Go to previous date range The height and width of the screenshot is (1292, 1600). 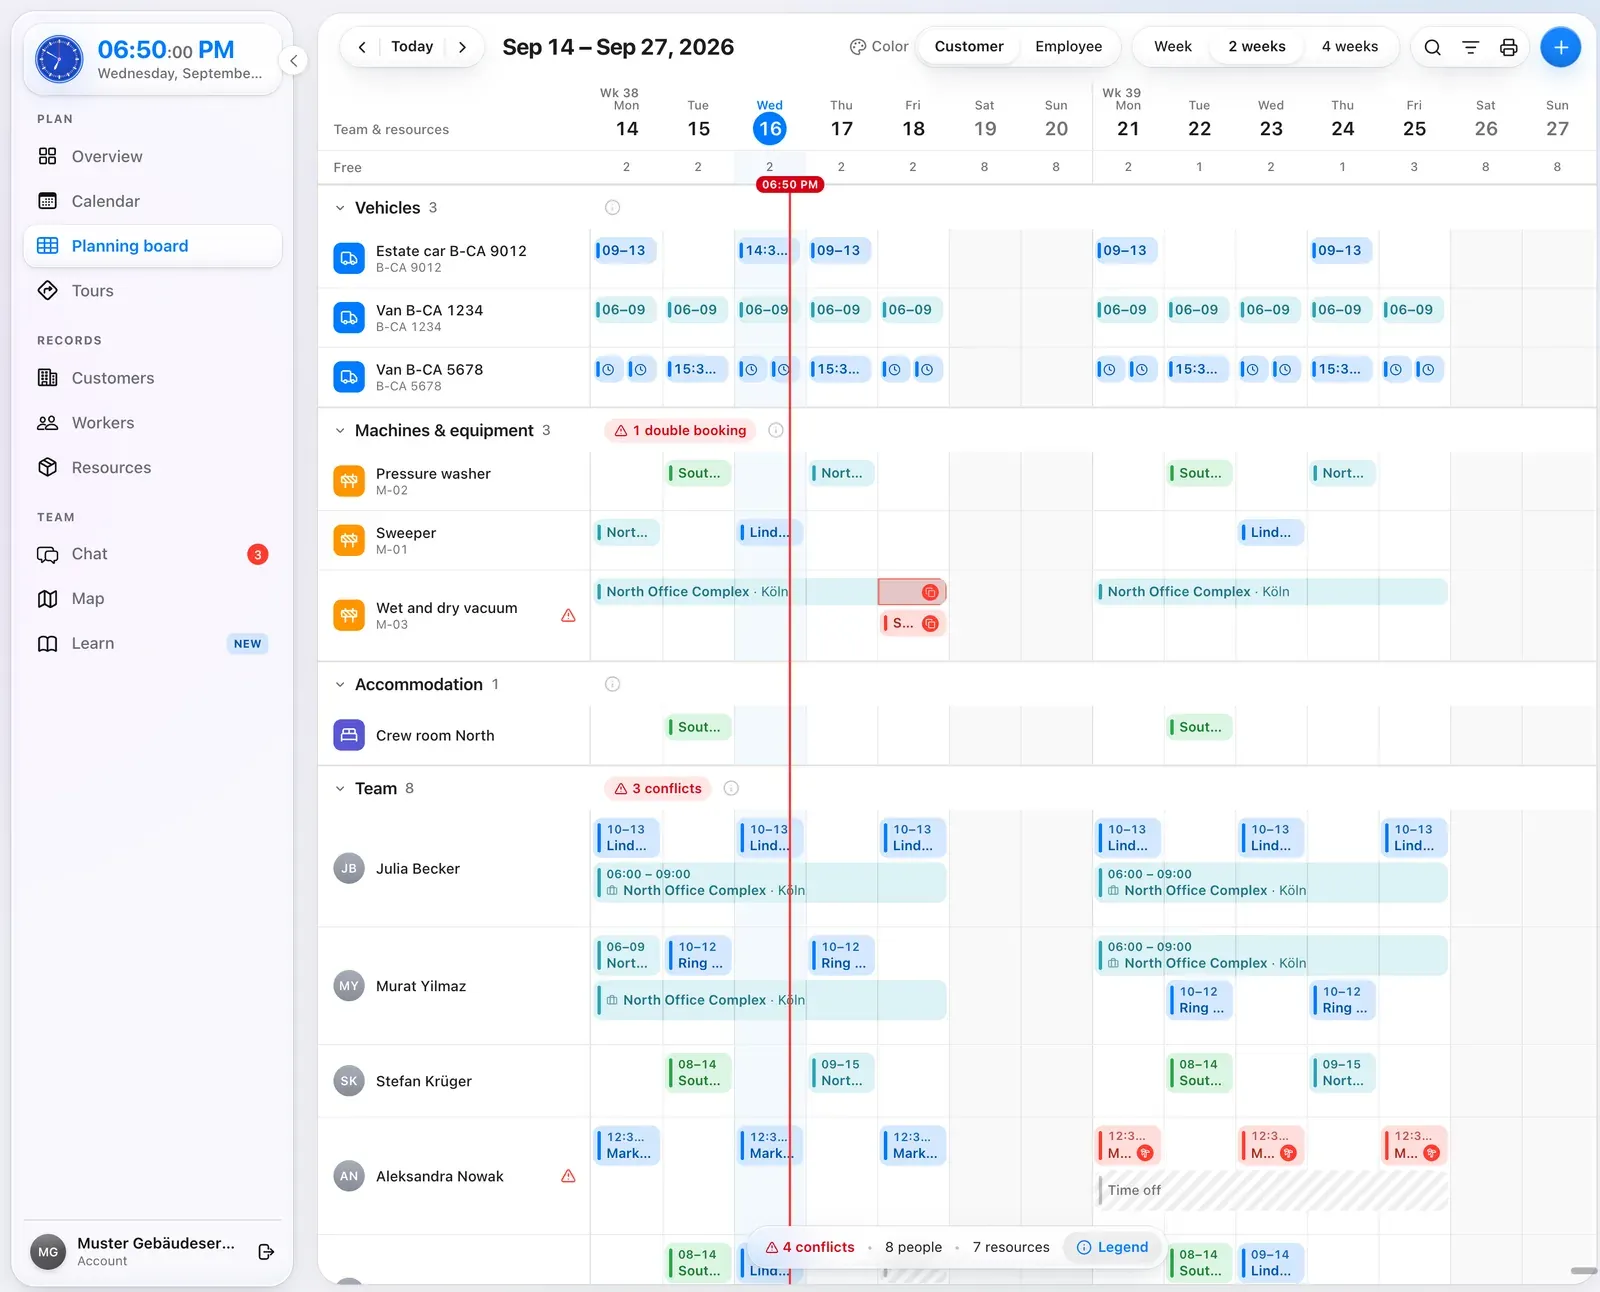point(362,47)
